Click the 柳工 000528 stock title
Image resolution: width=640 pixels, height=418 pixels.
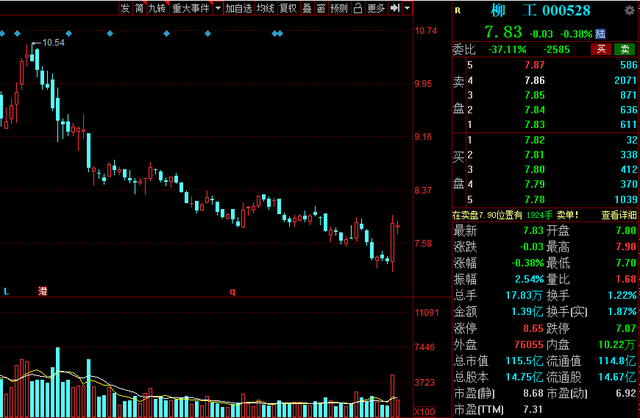[x=540, y=10]
